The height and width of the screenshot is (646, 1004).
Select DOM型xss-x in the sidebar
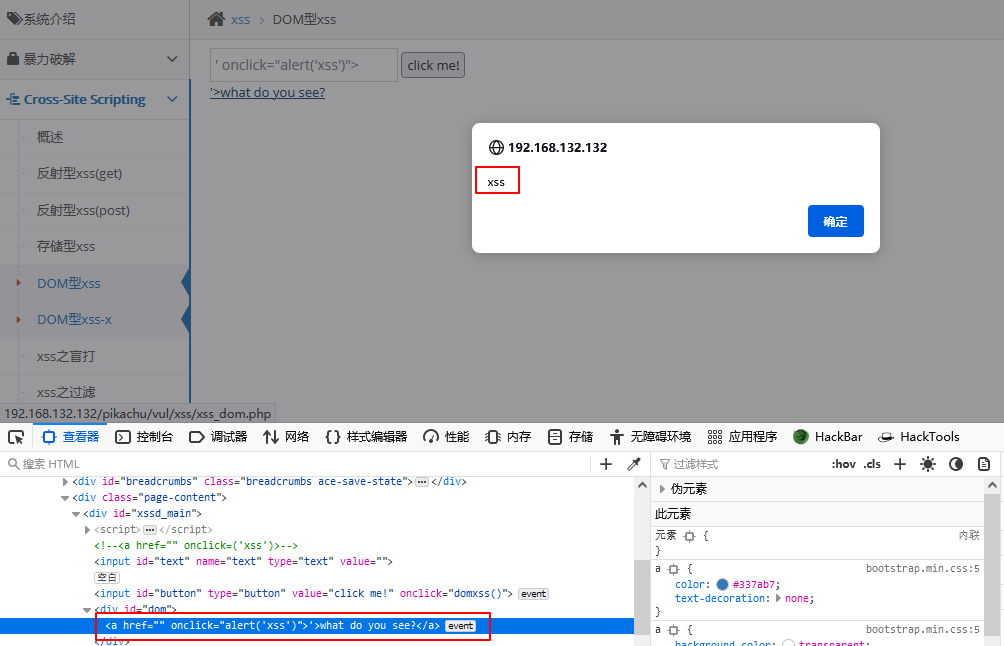tap(74, 319)
